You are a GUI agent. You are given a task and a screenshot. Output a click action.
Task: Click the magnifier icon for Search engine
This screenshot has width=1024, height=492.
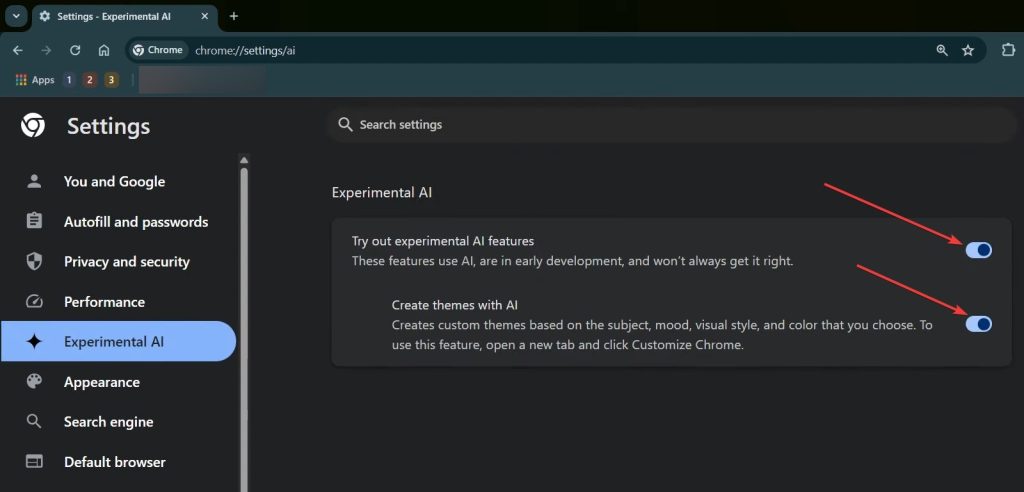34,421
